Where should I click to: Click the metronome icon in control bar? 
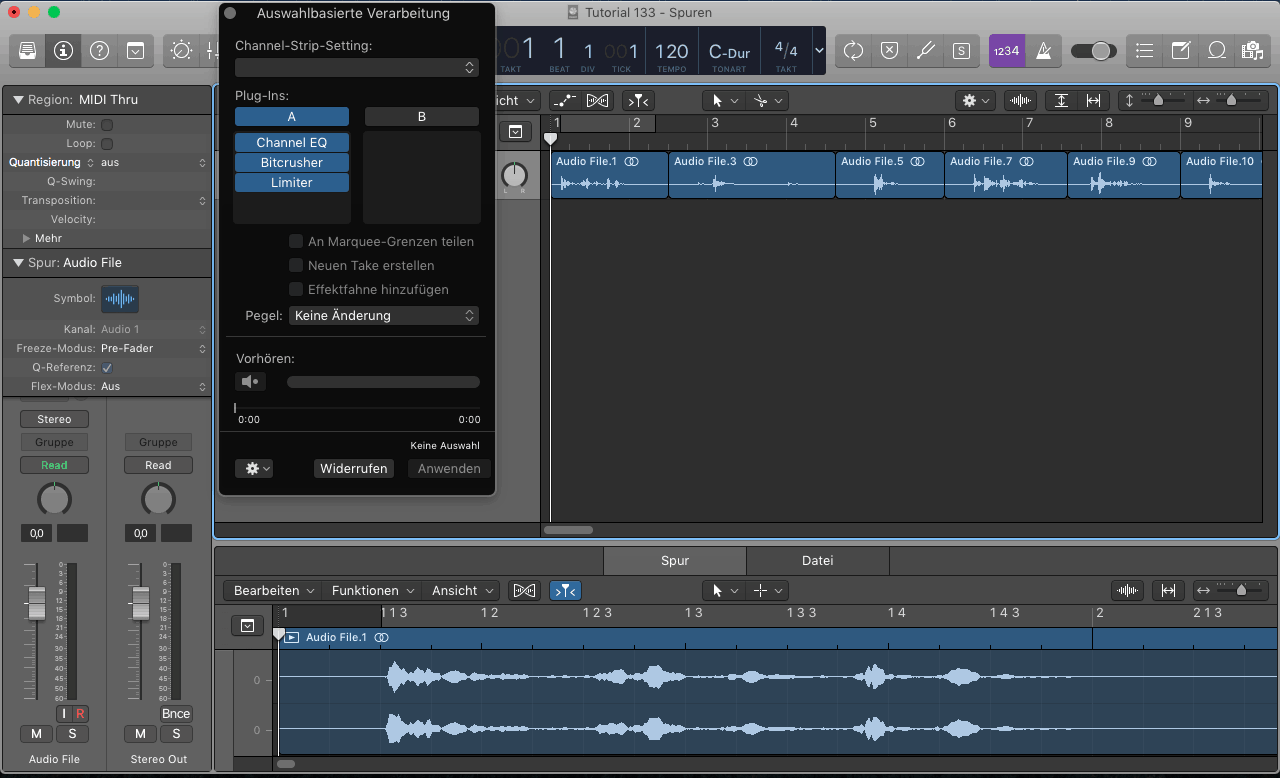pyautogui.click(x=1044, y=50)
